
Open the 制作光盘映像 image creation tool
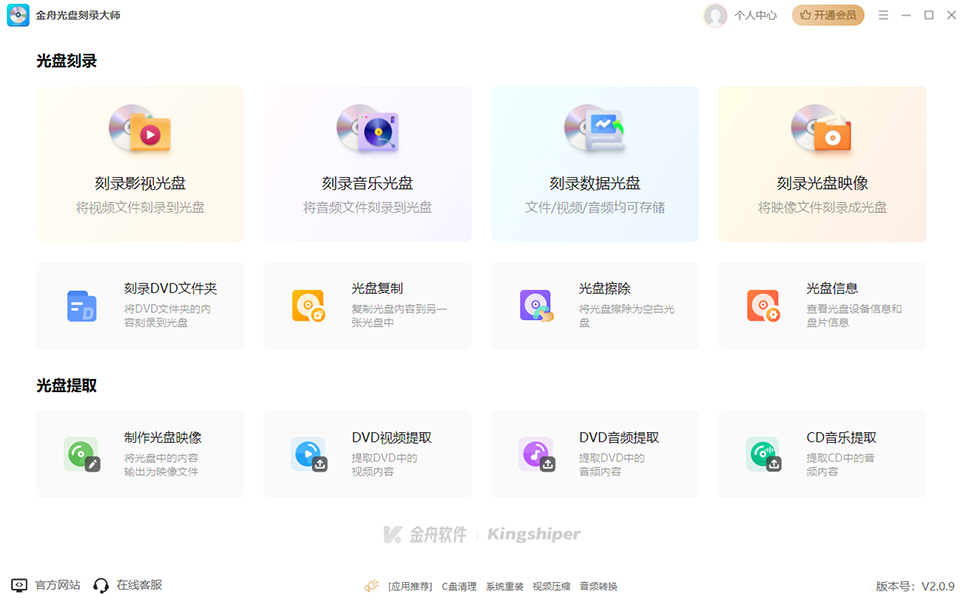pos(82,453)
